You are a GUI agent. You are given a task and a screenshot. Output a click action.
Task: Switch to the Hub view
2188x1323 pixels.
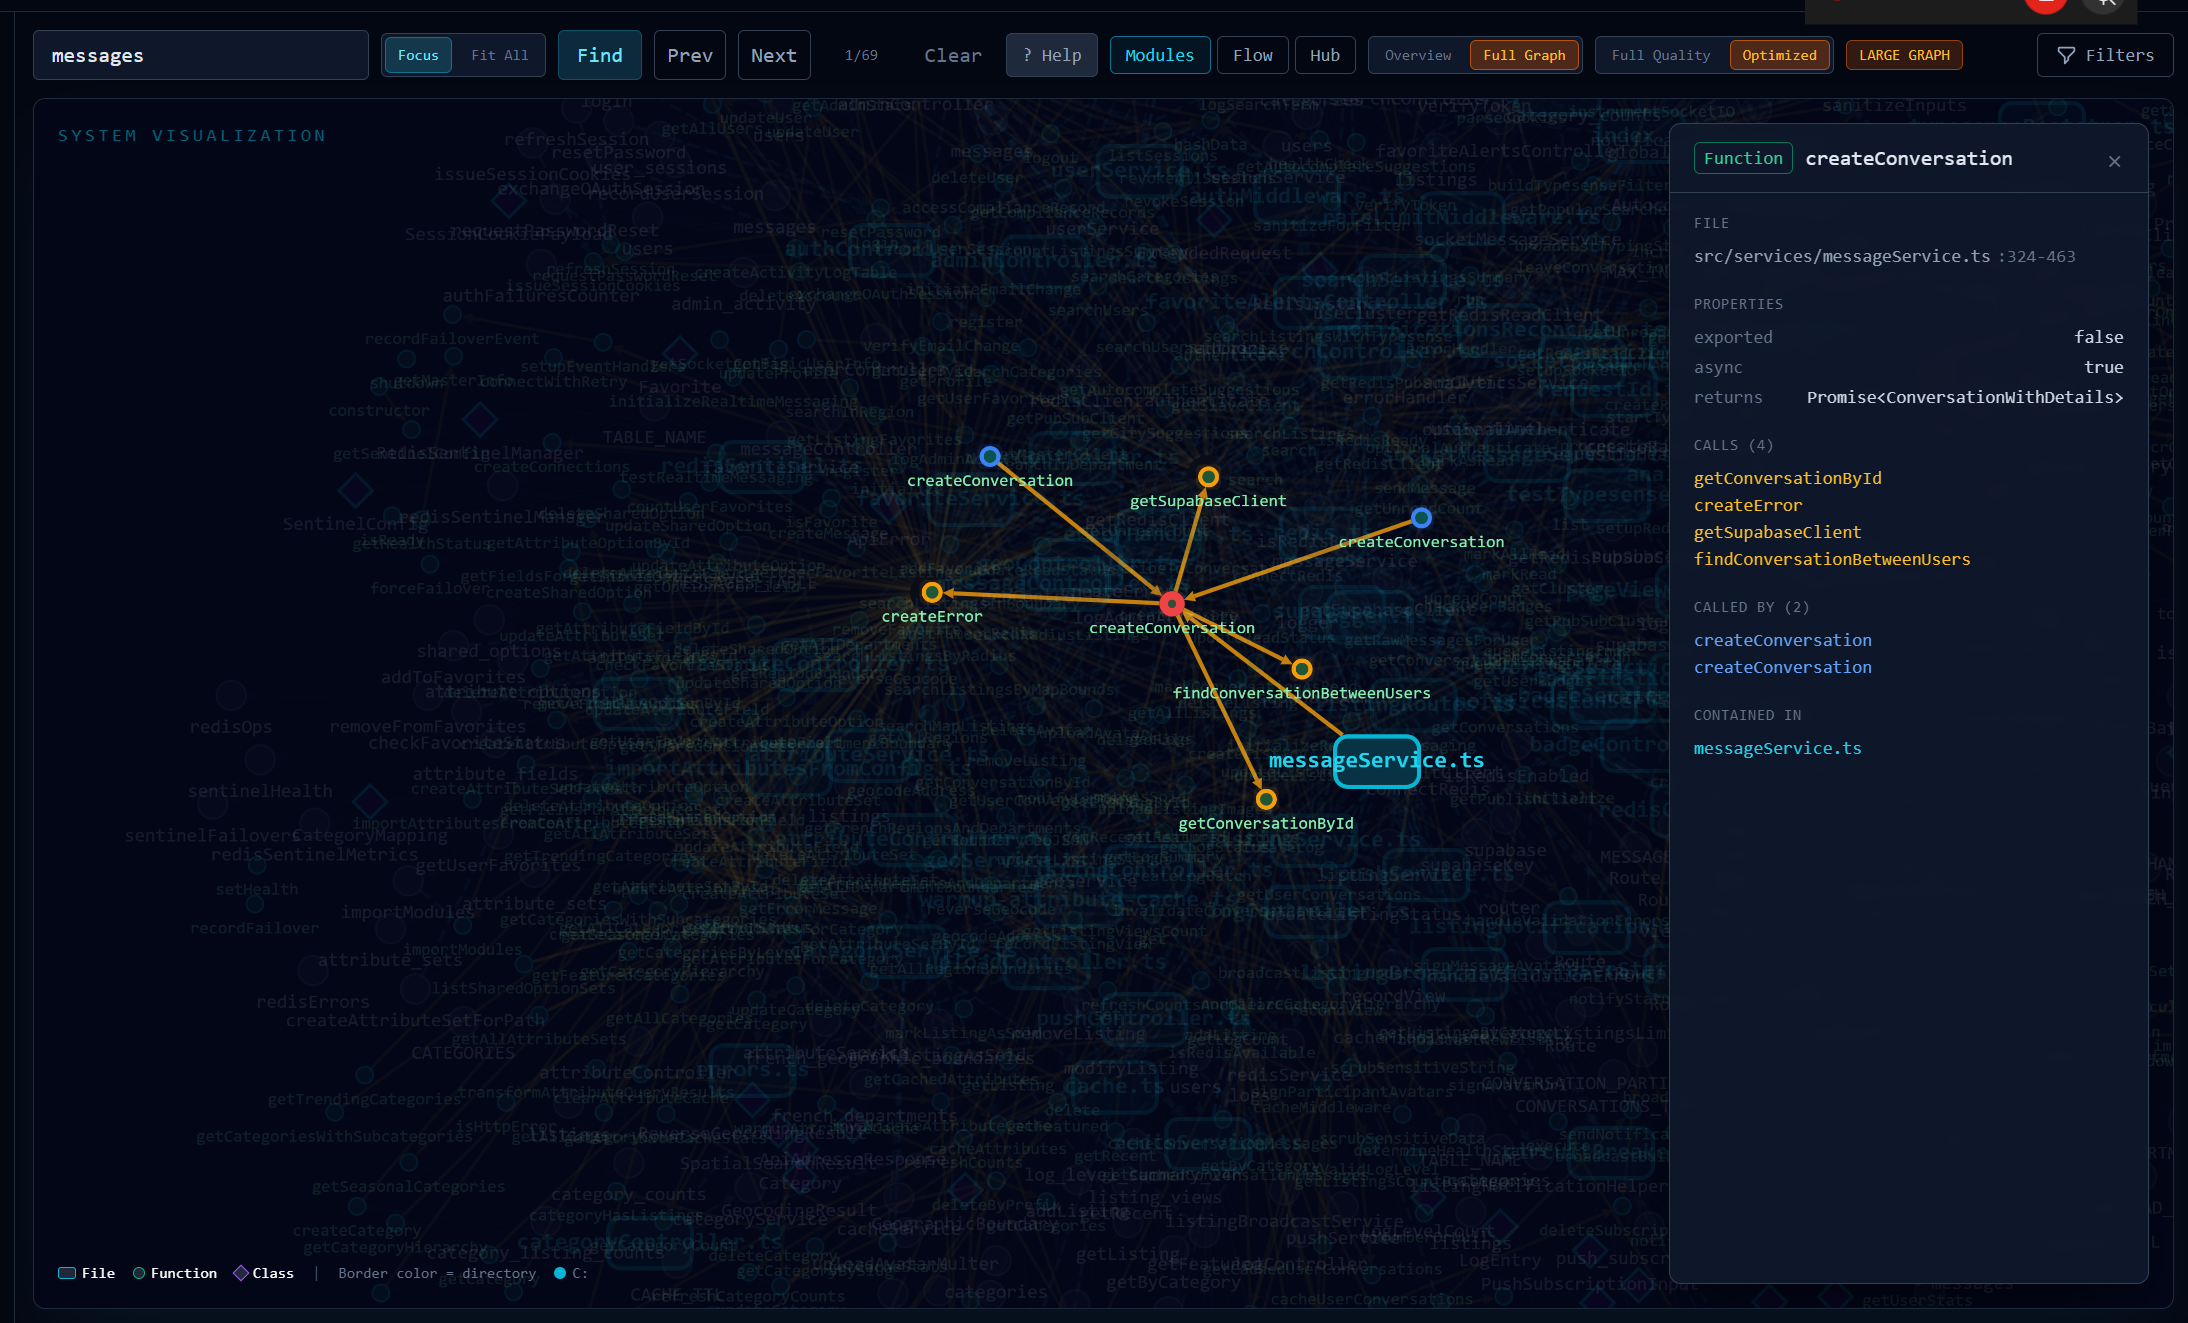point(1324,55)
